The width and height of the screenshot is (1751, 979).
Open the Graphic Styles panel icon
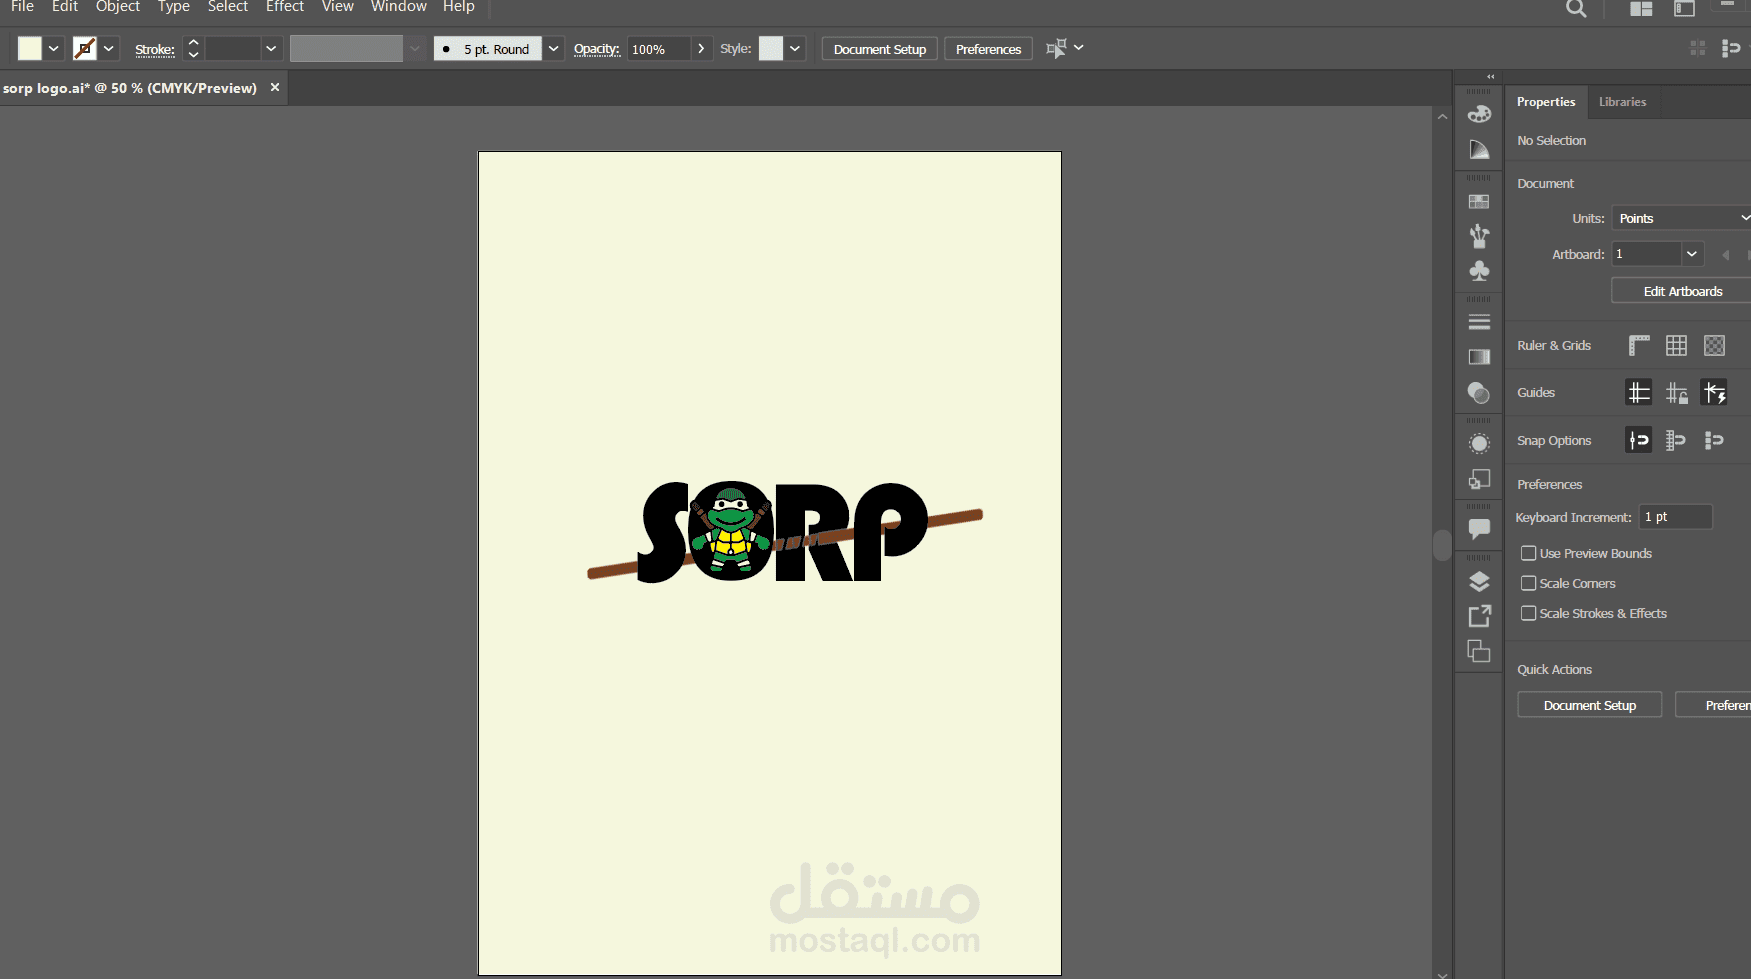pyautogui.click(x=1479, y=480)
